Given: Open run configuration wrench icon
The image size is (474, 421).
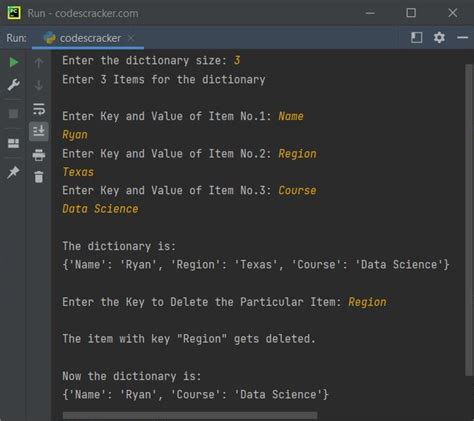Looking at the screenshot, I should (13, 85).
